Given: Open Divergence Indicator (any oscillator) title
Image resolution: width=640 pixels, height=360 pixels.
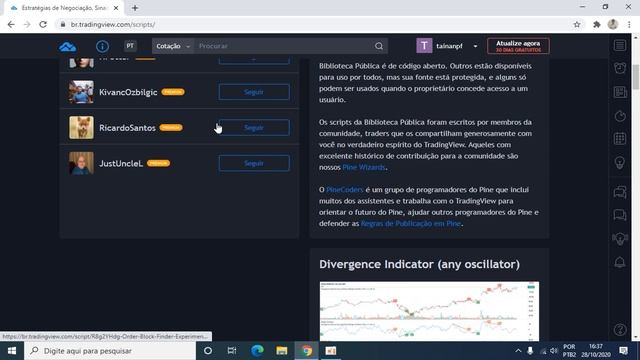Looking at the screenshot, I should pyautogui.click(x=419, y=264).
